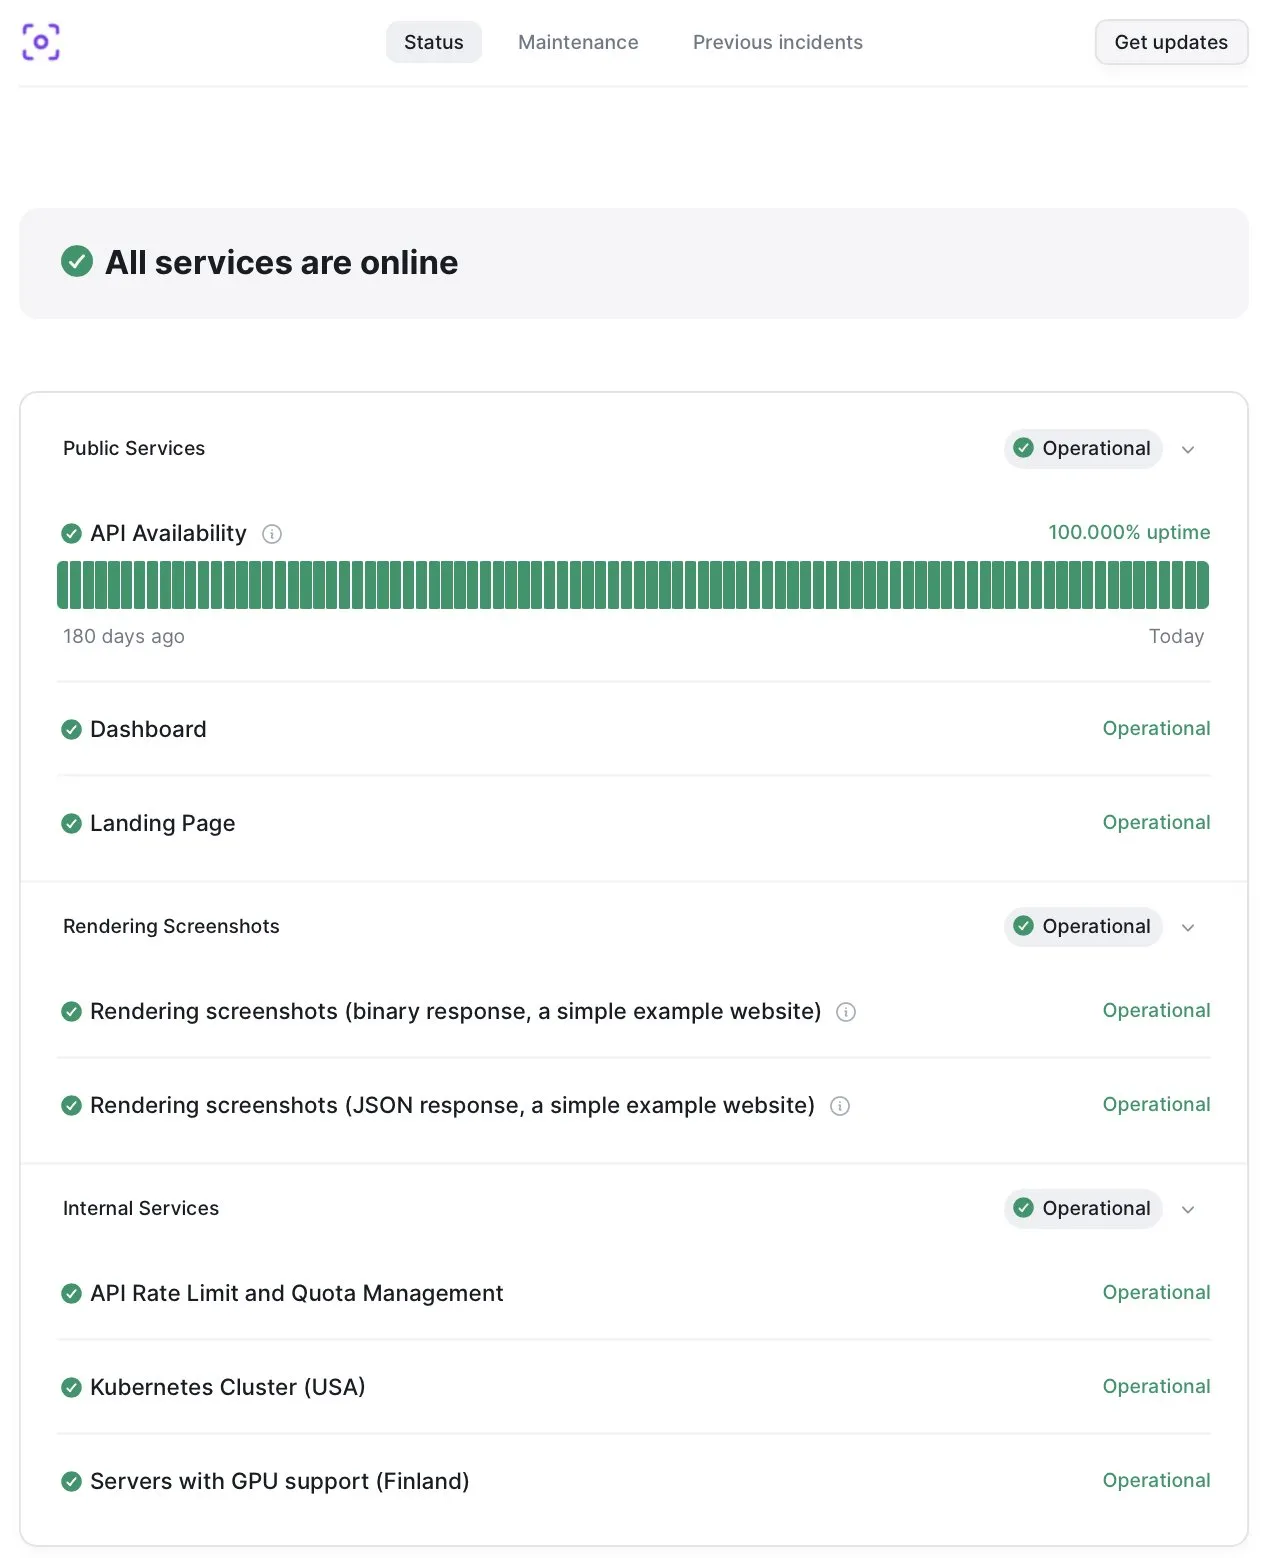Click the check inside Public Services Operational badge

[x=1023, y=448]
